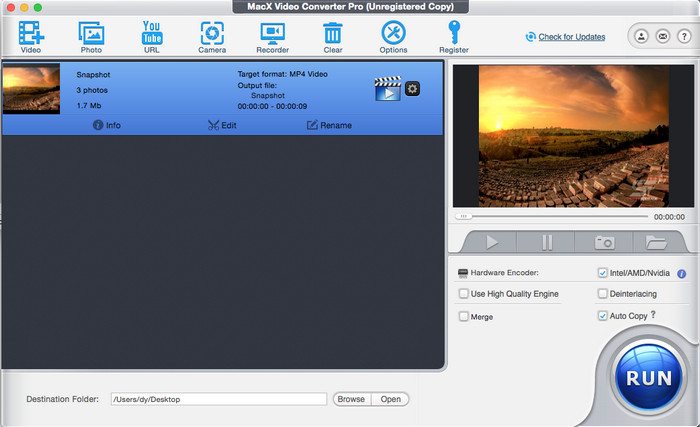The image size is (700, 427).
Task: Click the Destination Folder path field
Action: click(219, 399)
